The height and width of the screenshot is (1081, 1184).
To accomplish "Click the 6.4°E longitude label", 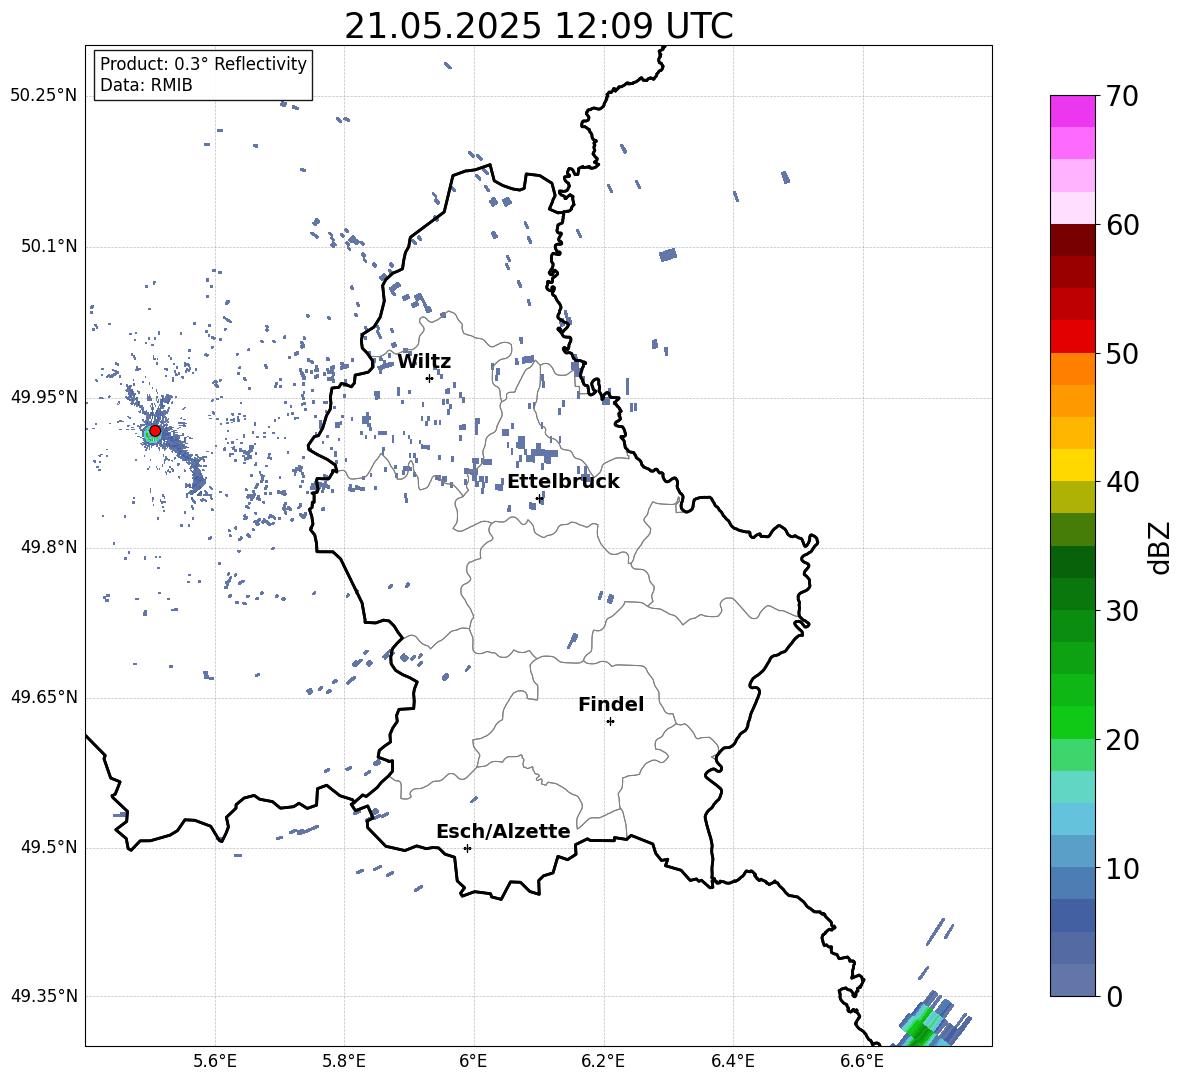I will [732, 1061].
